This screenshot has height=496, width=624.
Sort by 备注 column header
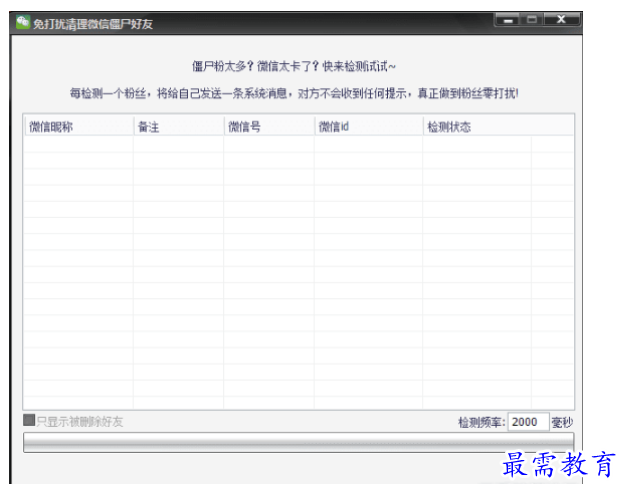tap(179, 127)
